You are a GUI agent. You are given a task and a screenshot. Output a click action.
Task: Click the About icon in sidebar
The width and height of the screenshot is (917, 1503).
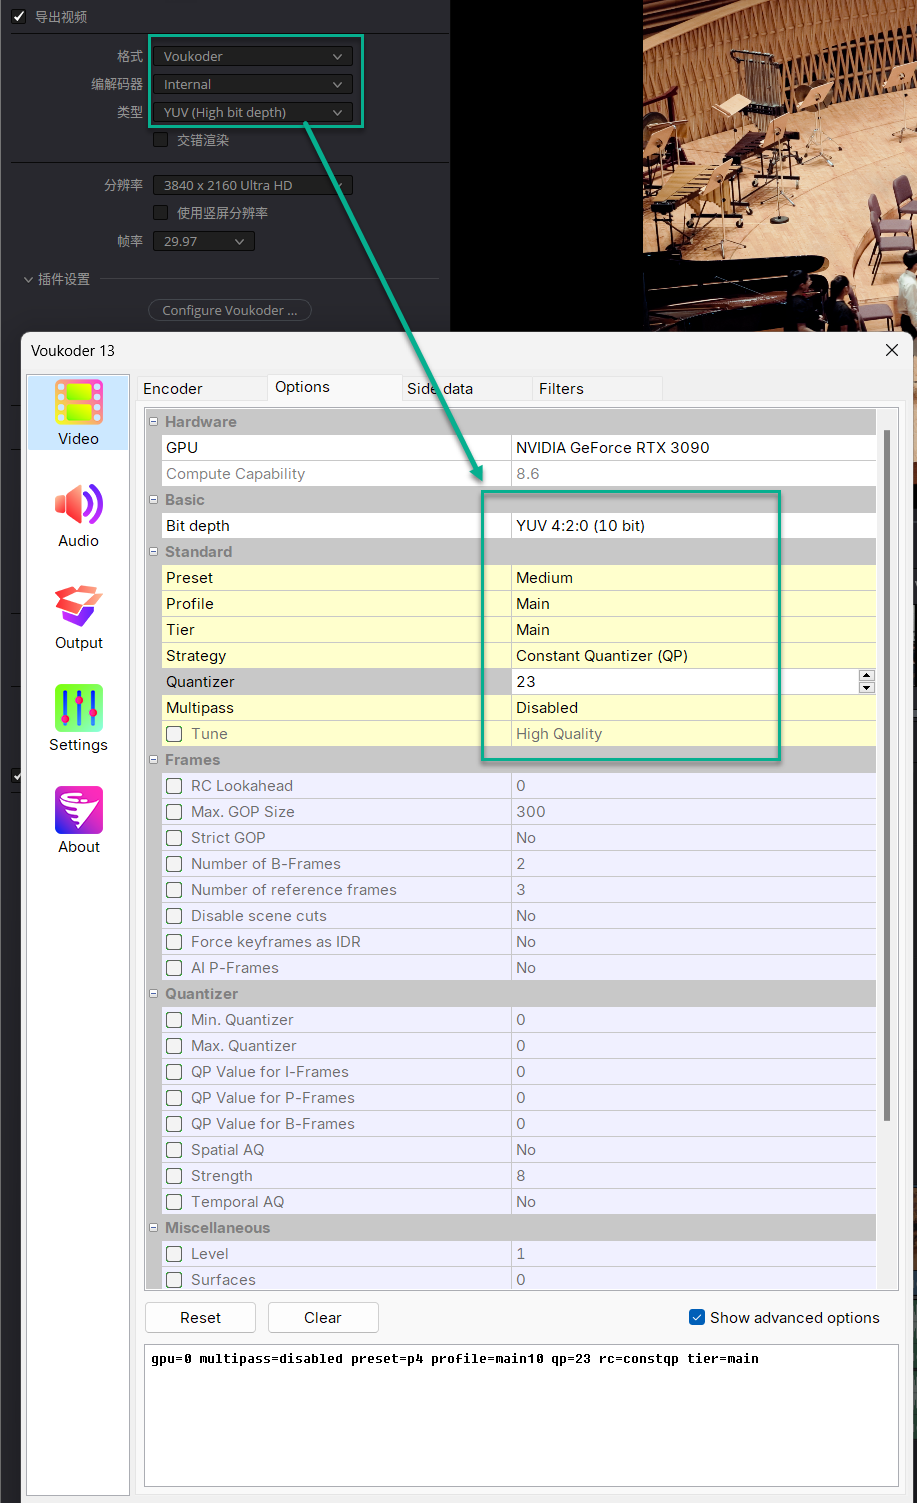click(x=78, y=820)
